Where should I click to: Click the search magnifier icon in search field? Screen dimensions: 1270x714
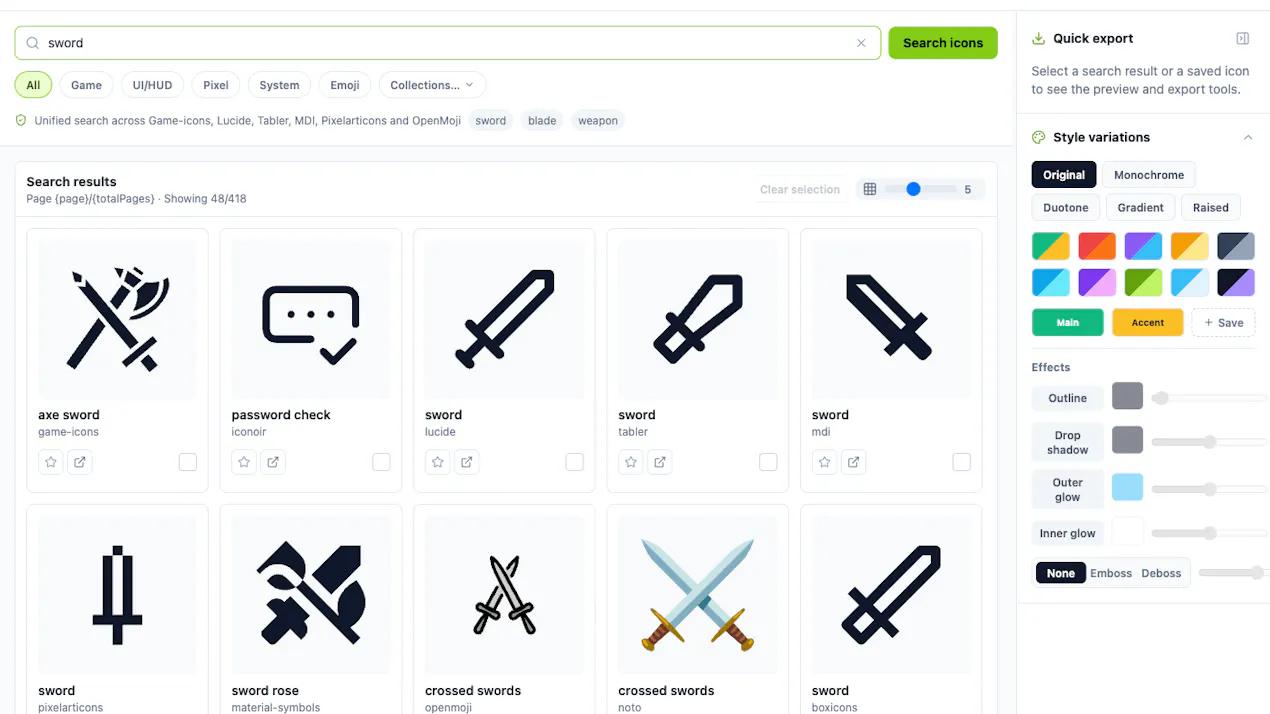click(x=32, y=43)
